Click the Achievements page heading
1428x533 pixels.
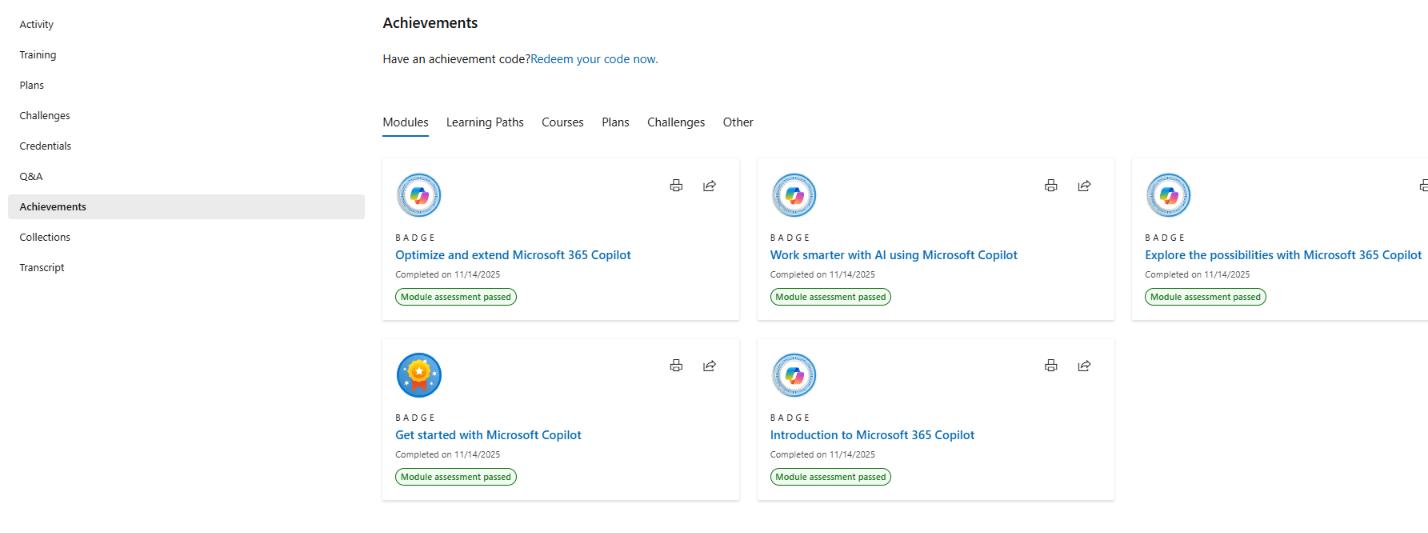[430, 23]
